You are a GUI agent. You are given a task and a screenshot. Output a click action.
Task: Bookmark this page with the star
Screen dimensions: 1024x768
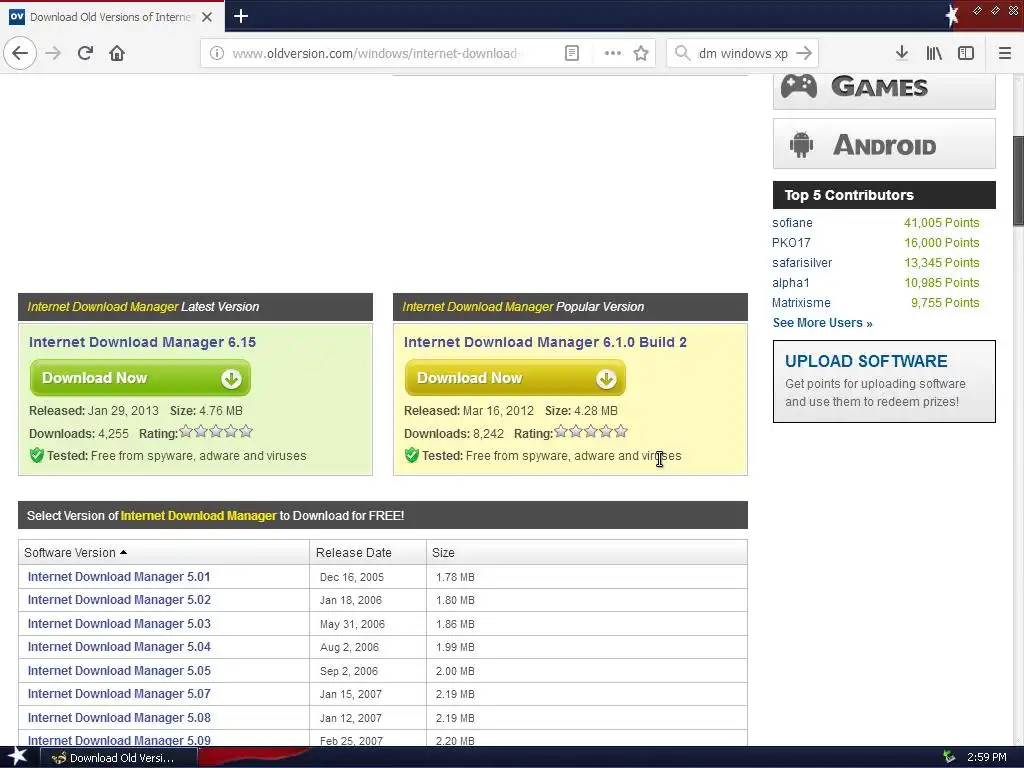pos(641,53)
